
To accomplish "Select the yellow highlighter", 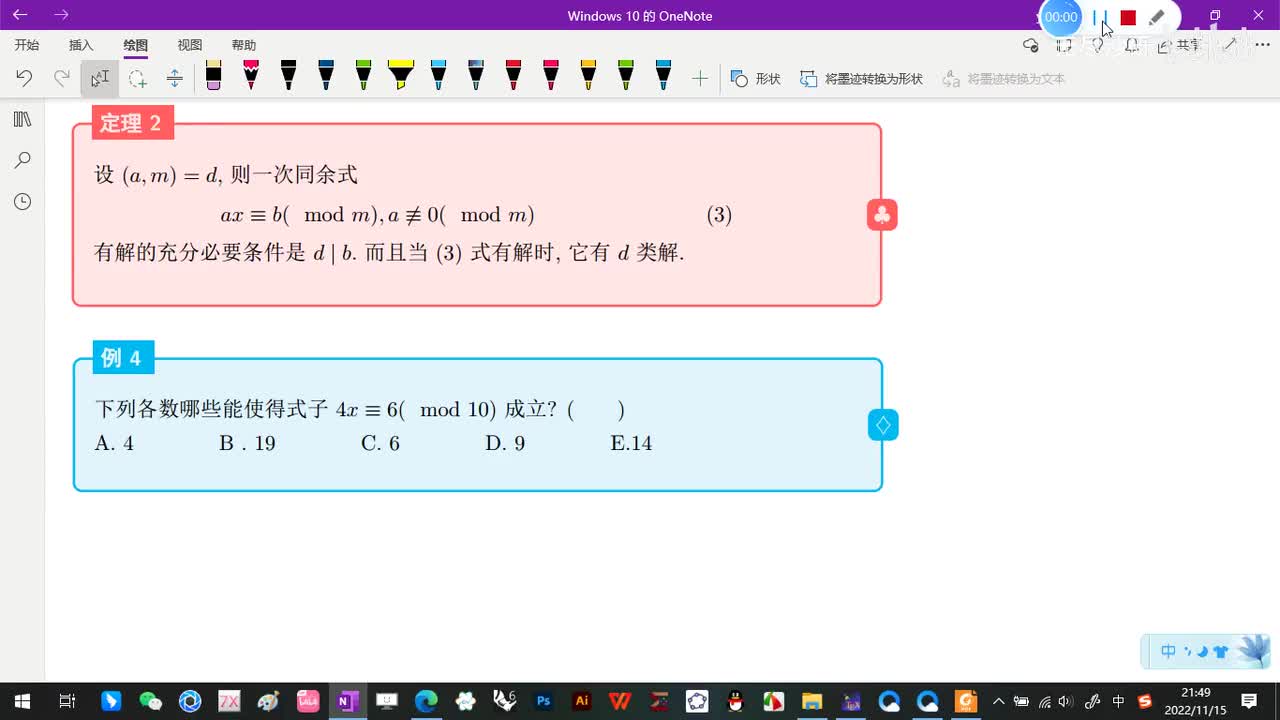I will coord(400,75).
